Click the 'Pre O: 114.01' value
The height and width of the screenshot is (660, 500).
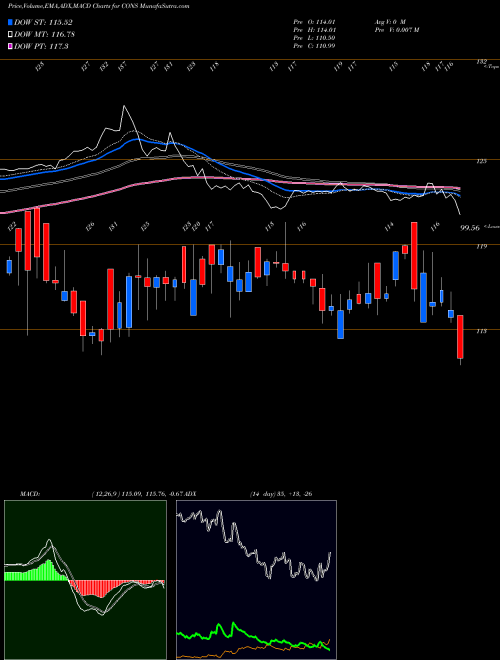[314, 21]
